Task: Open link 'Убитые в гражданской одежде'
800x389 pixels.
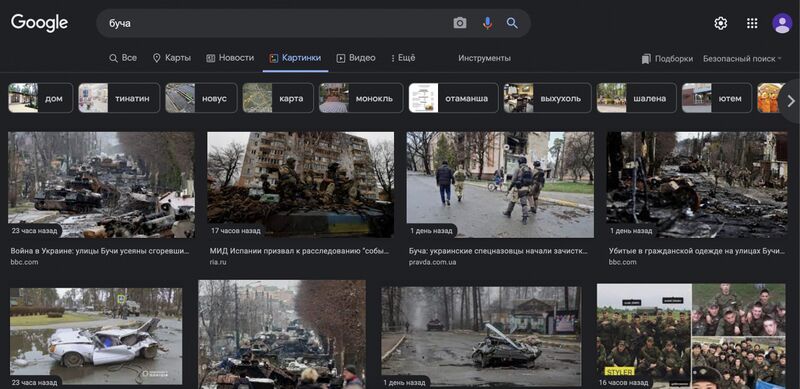Action: coord(696,251)
